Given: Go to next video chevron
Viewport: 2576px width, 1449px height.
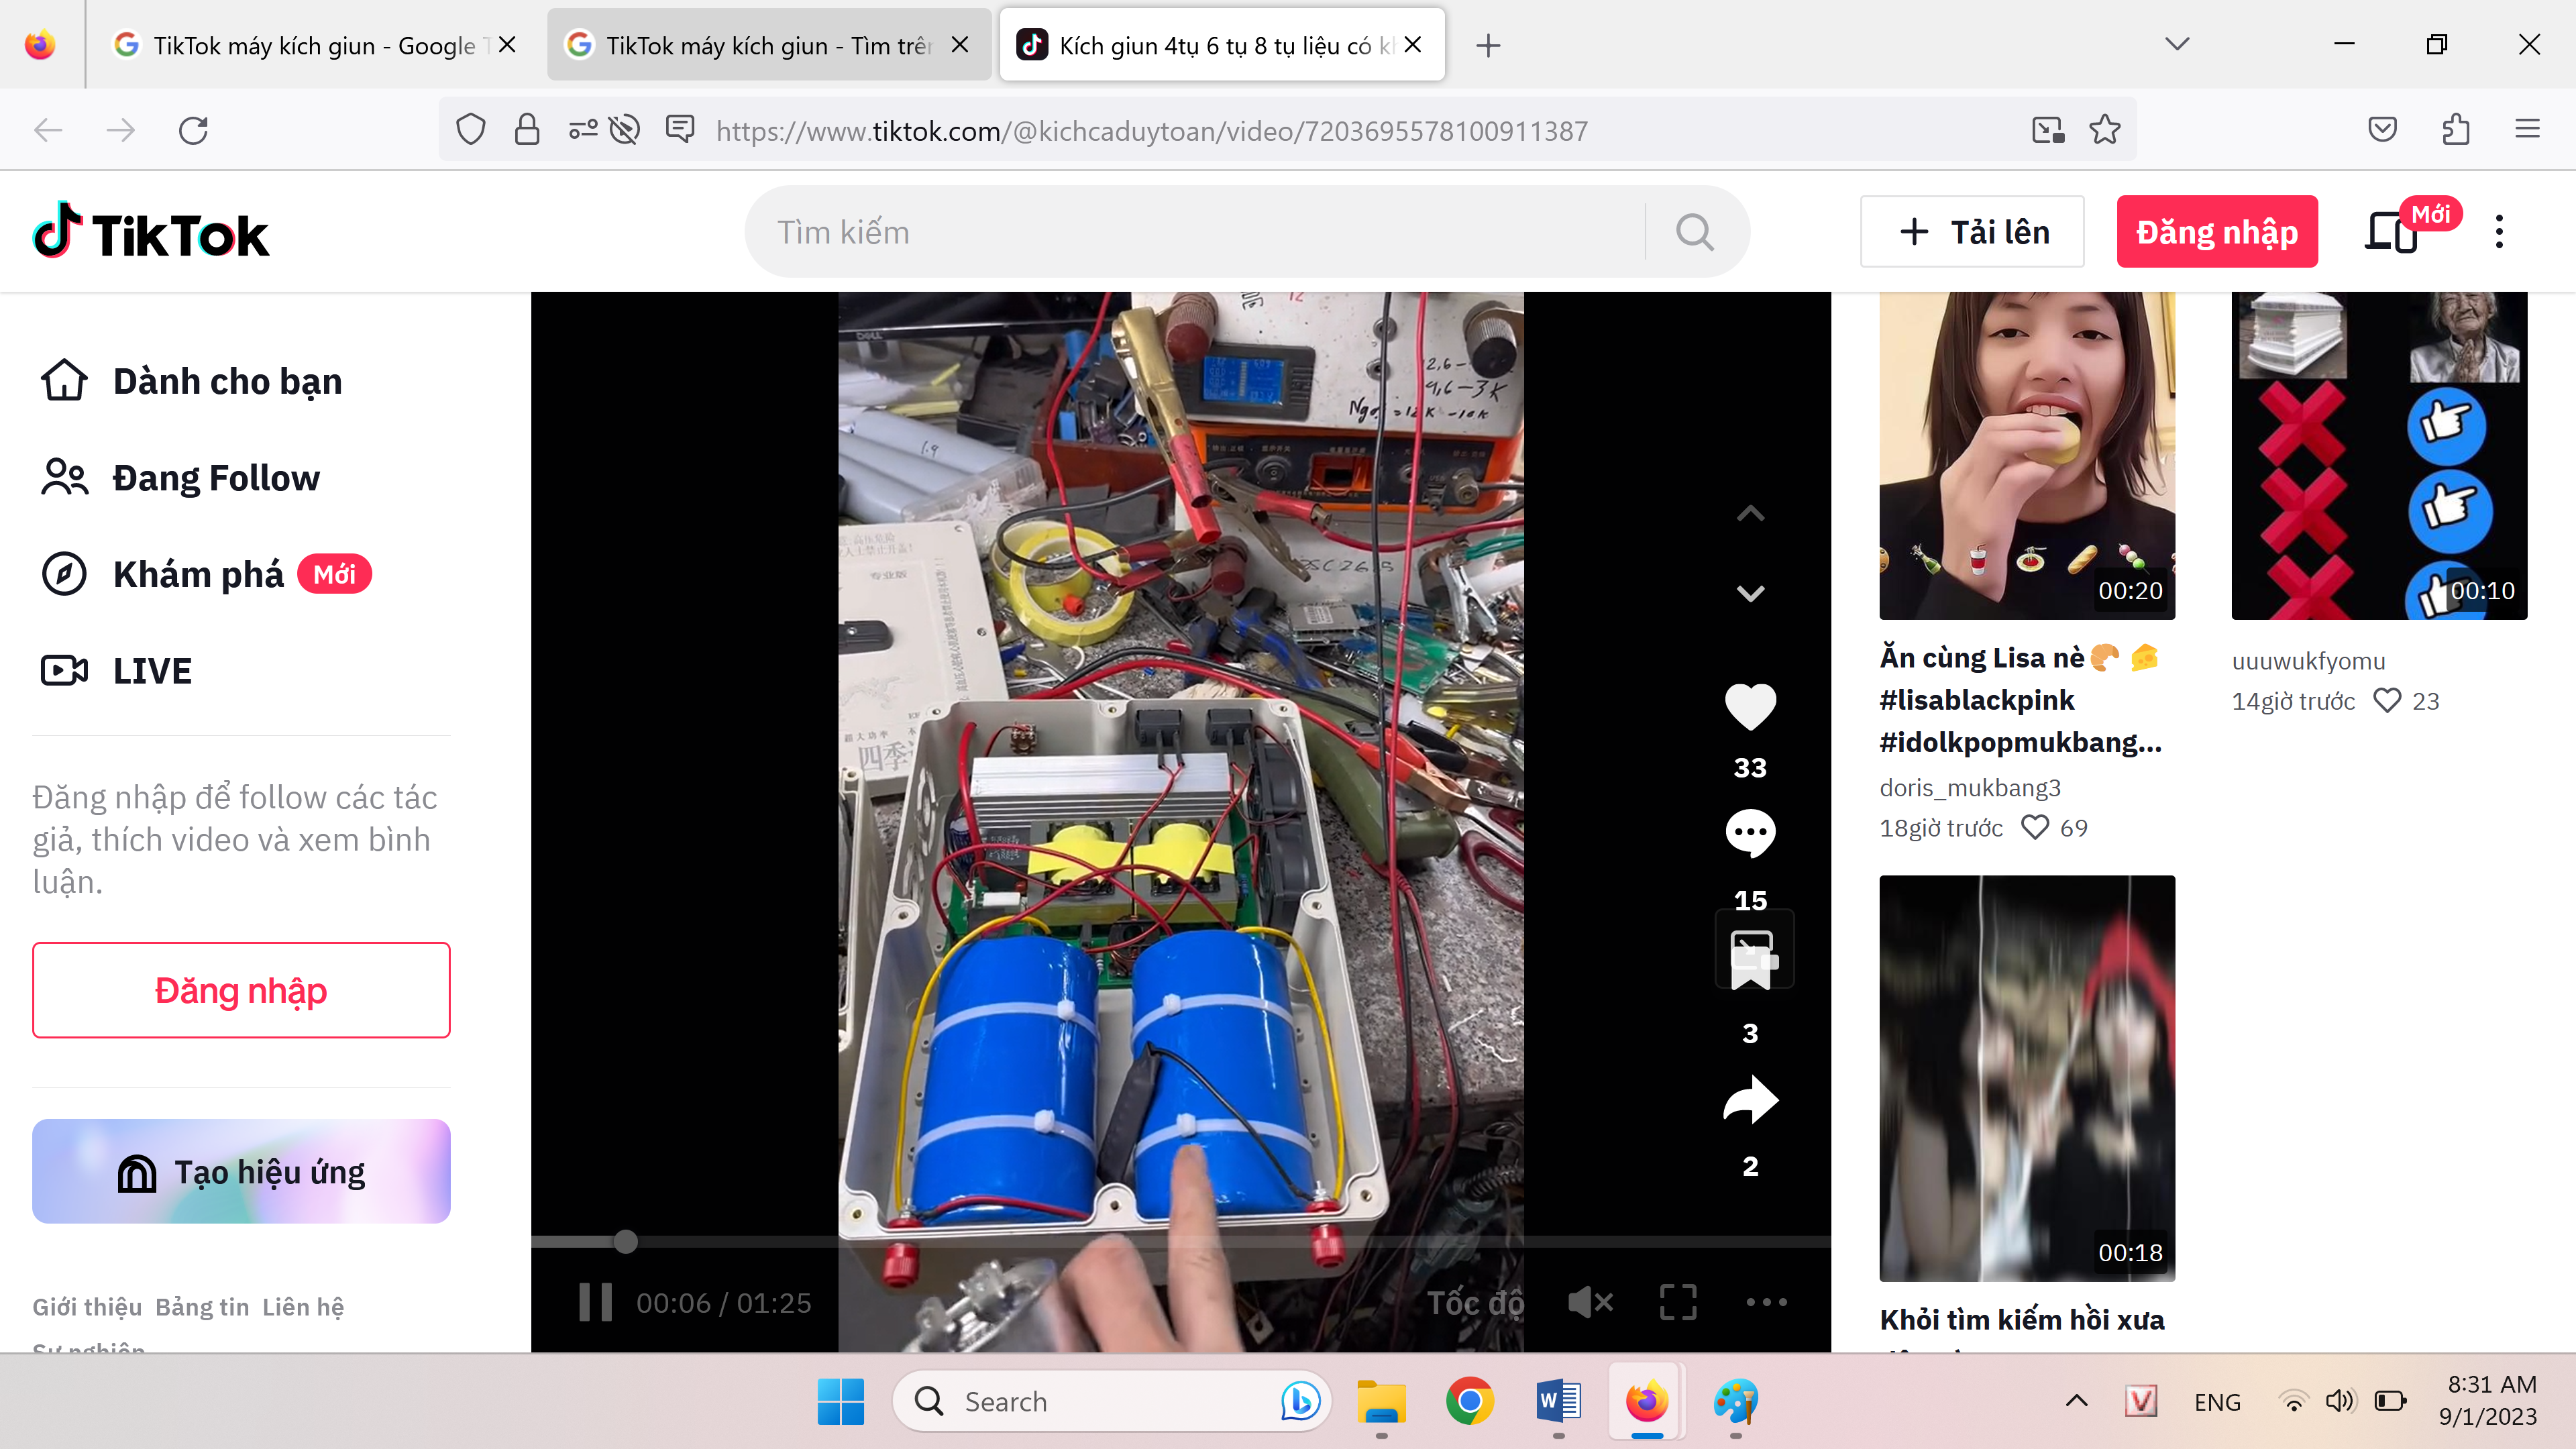Looking at the screenshot, I should [1750, 593].
